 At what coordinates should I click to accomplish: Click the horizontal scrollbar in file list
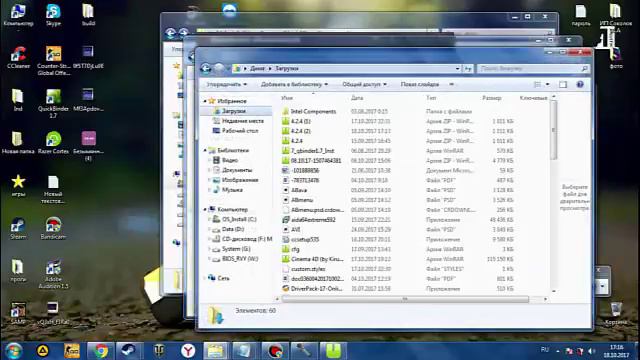pyautogui.click(x=405, y=299)
